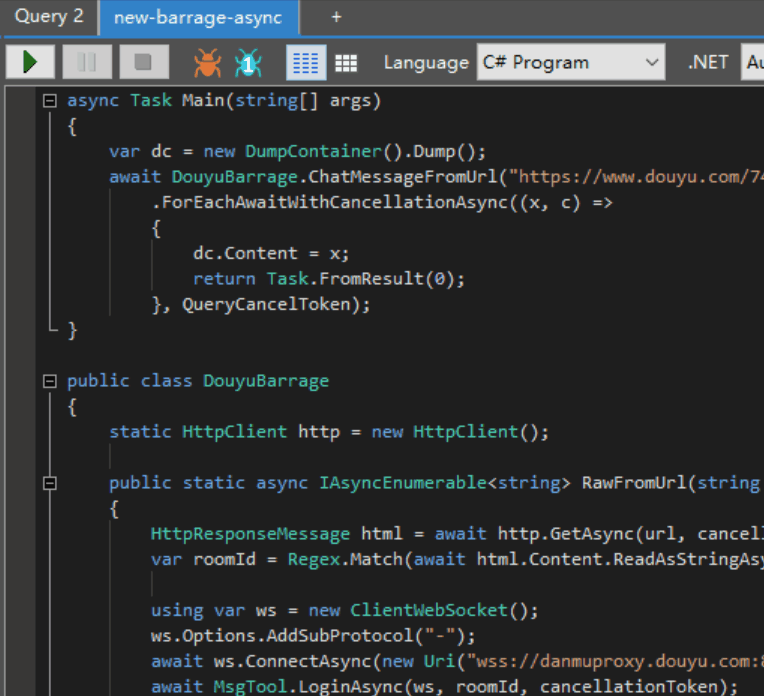
Task: Click the .NET label in toolbar
Action: click(x=708, y=62)
